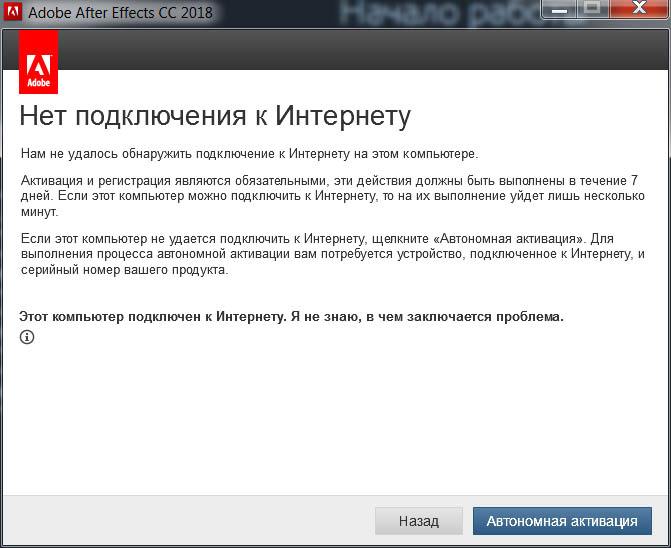
Task: Select the bold link Этот компьютер подключен к Интернету
Action: 291,317
